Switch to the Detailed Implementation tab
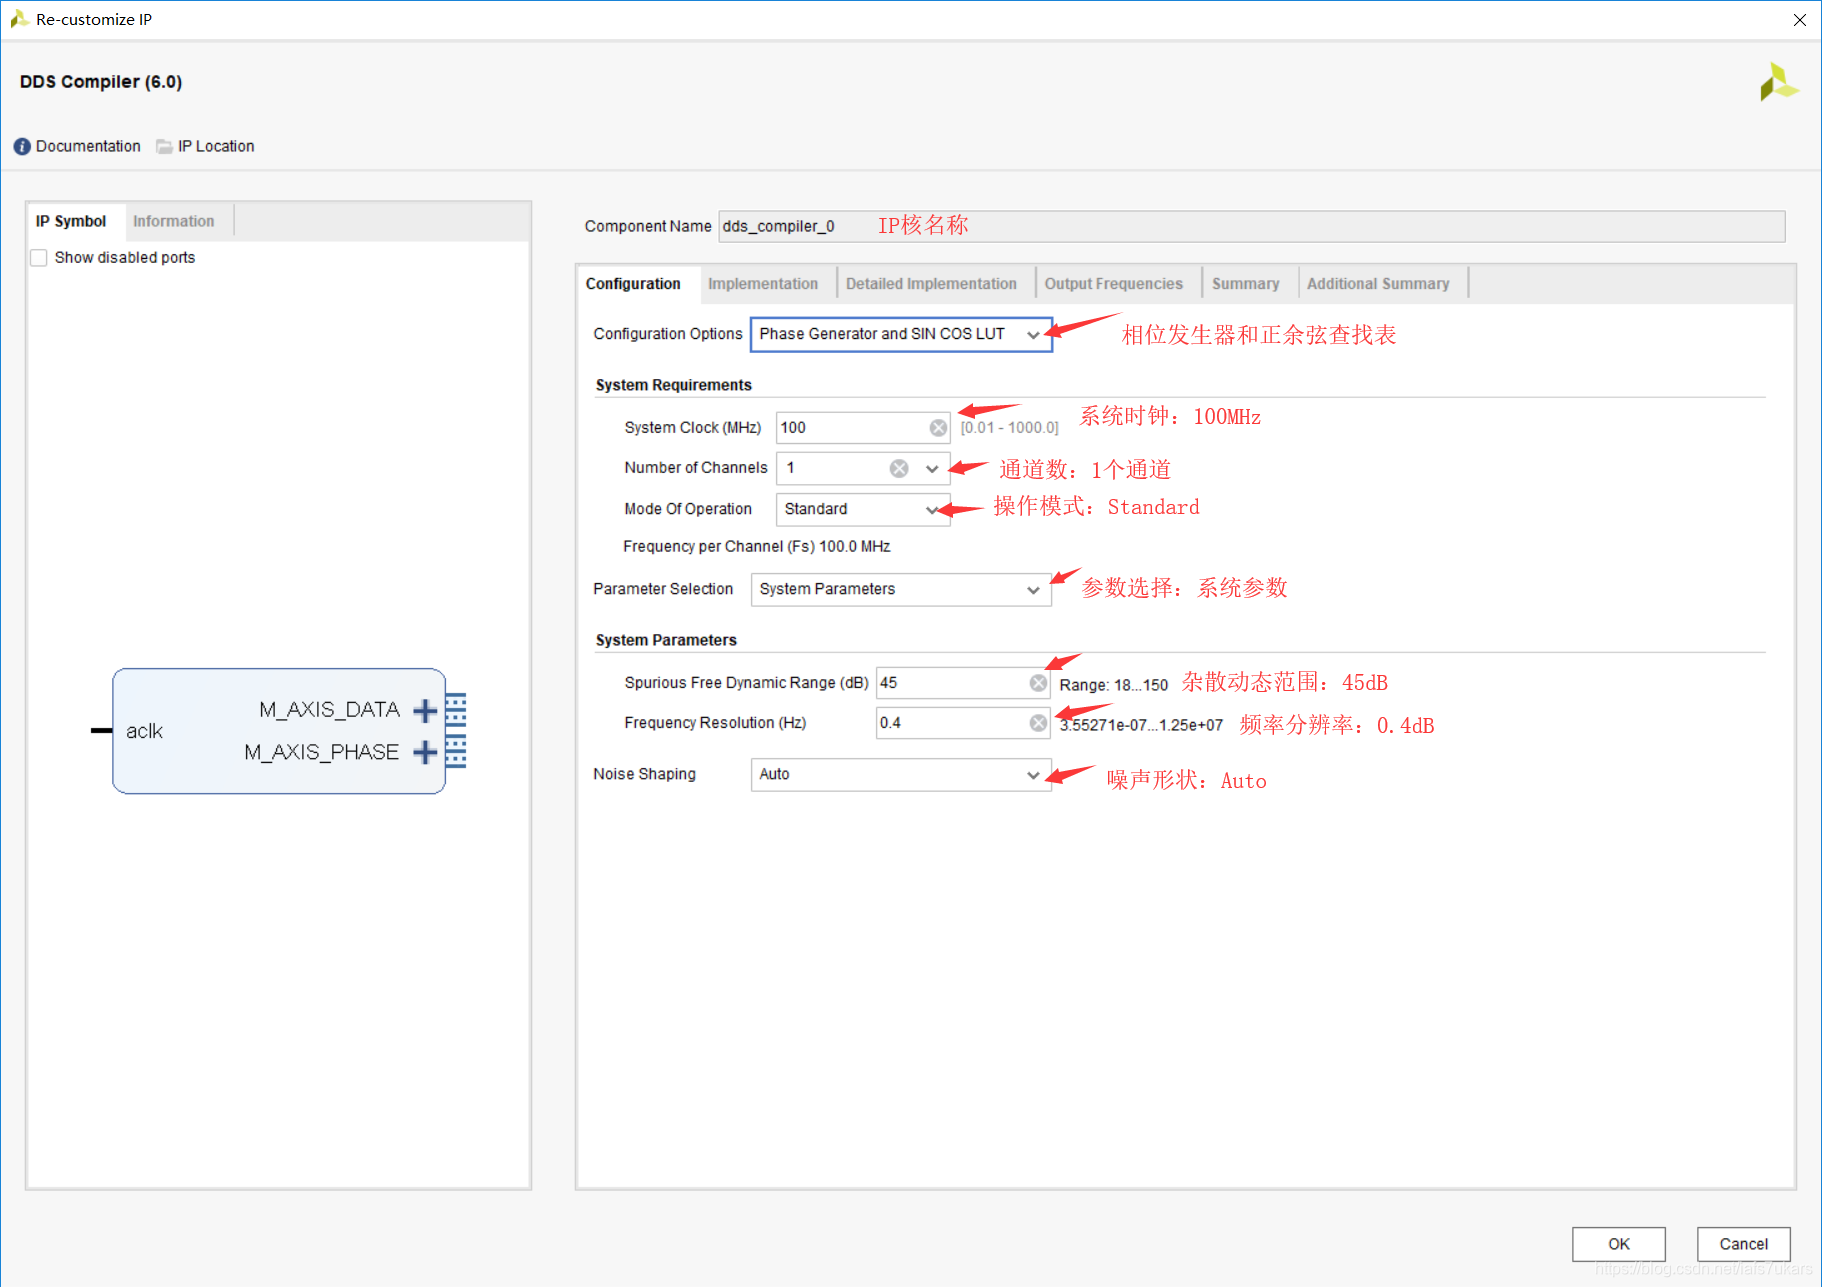 [x=931, y=284]
